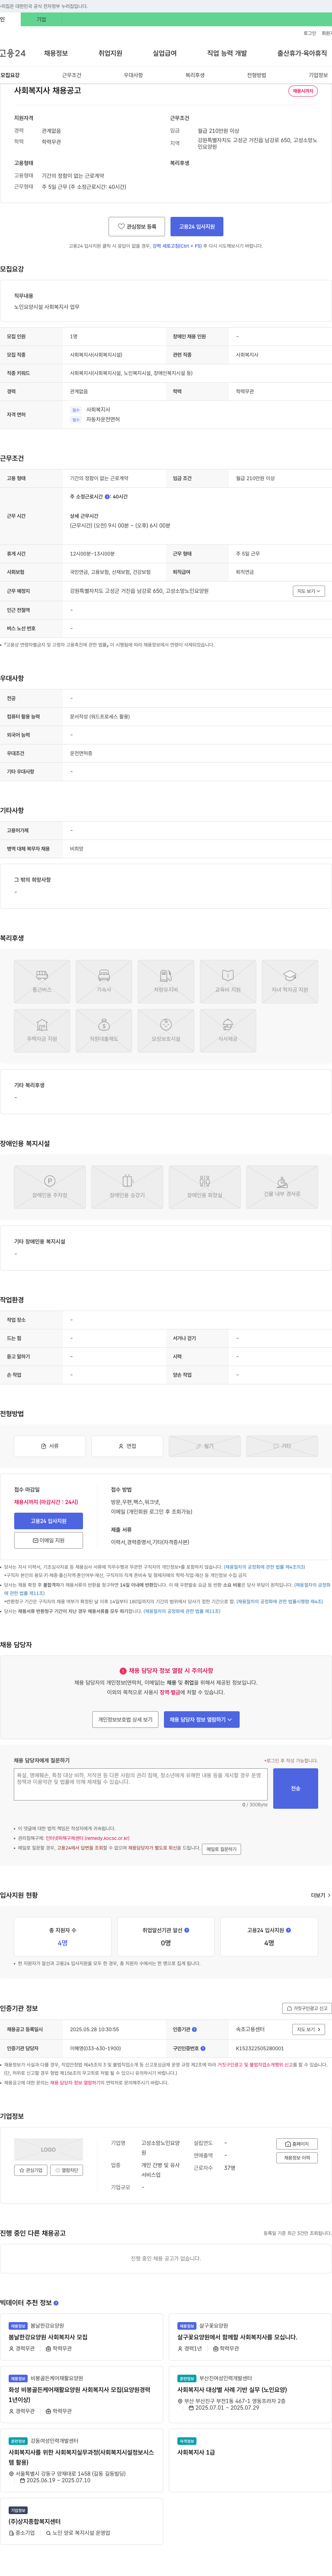Open the 취업지원 menu
Image resolution: width=332 pixels, height=2576 pixels.
(x=110, y=53)
